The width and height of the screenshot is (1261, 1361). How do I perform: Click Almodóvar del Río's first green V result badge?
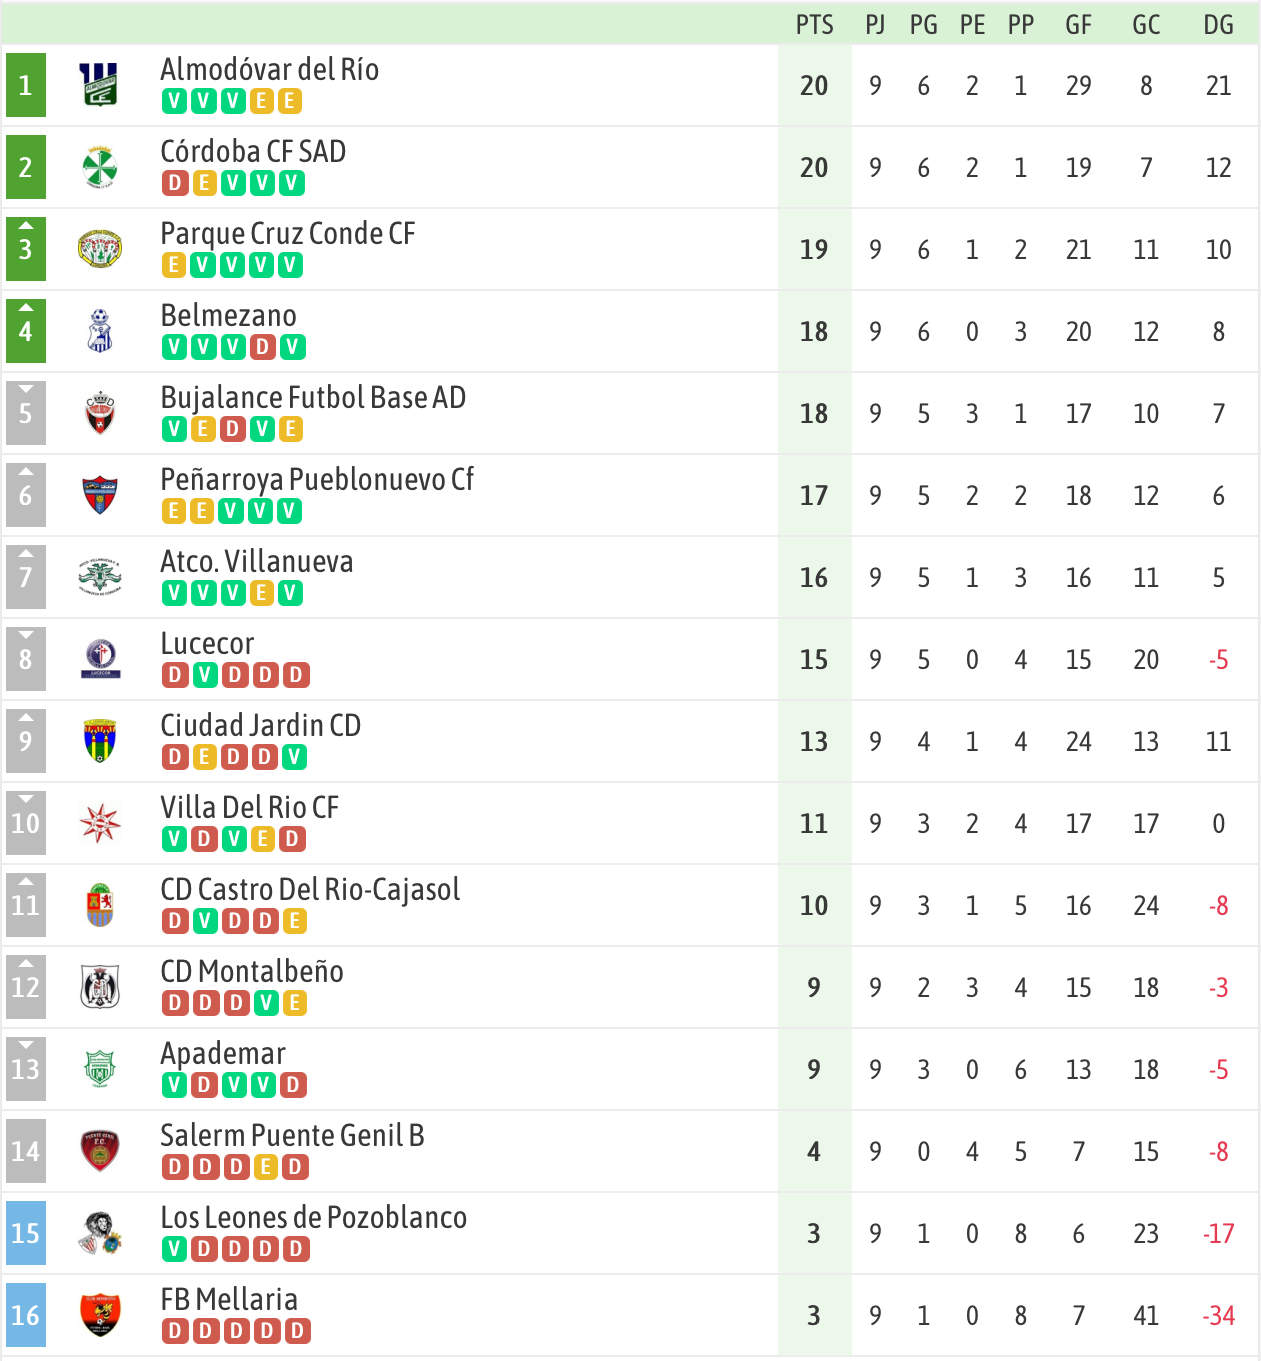[x=174, y=101]
